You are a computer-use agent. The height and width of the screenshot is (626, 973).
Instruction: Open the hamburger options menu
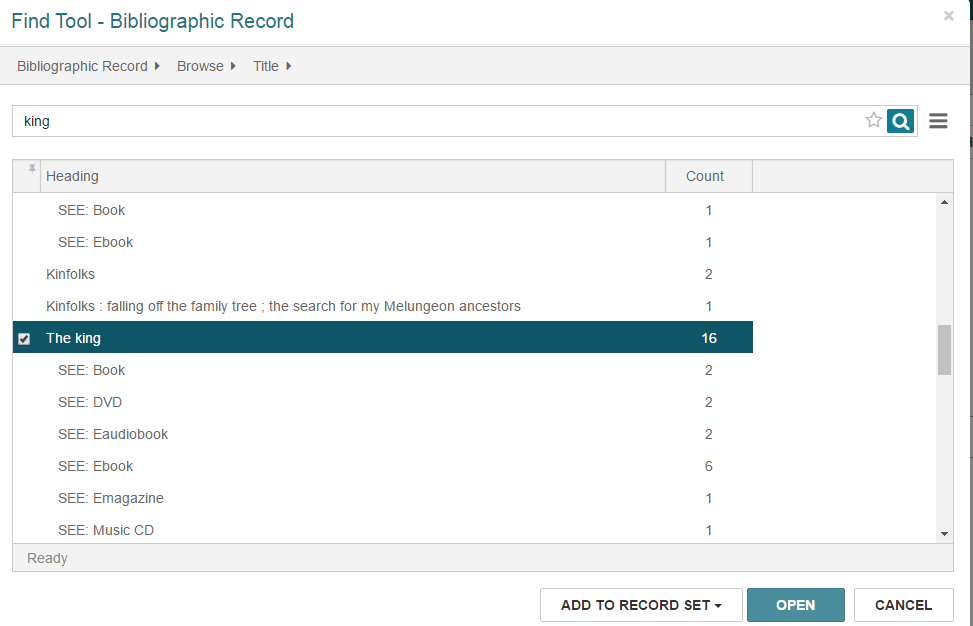point(938,121)
